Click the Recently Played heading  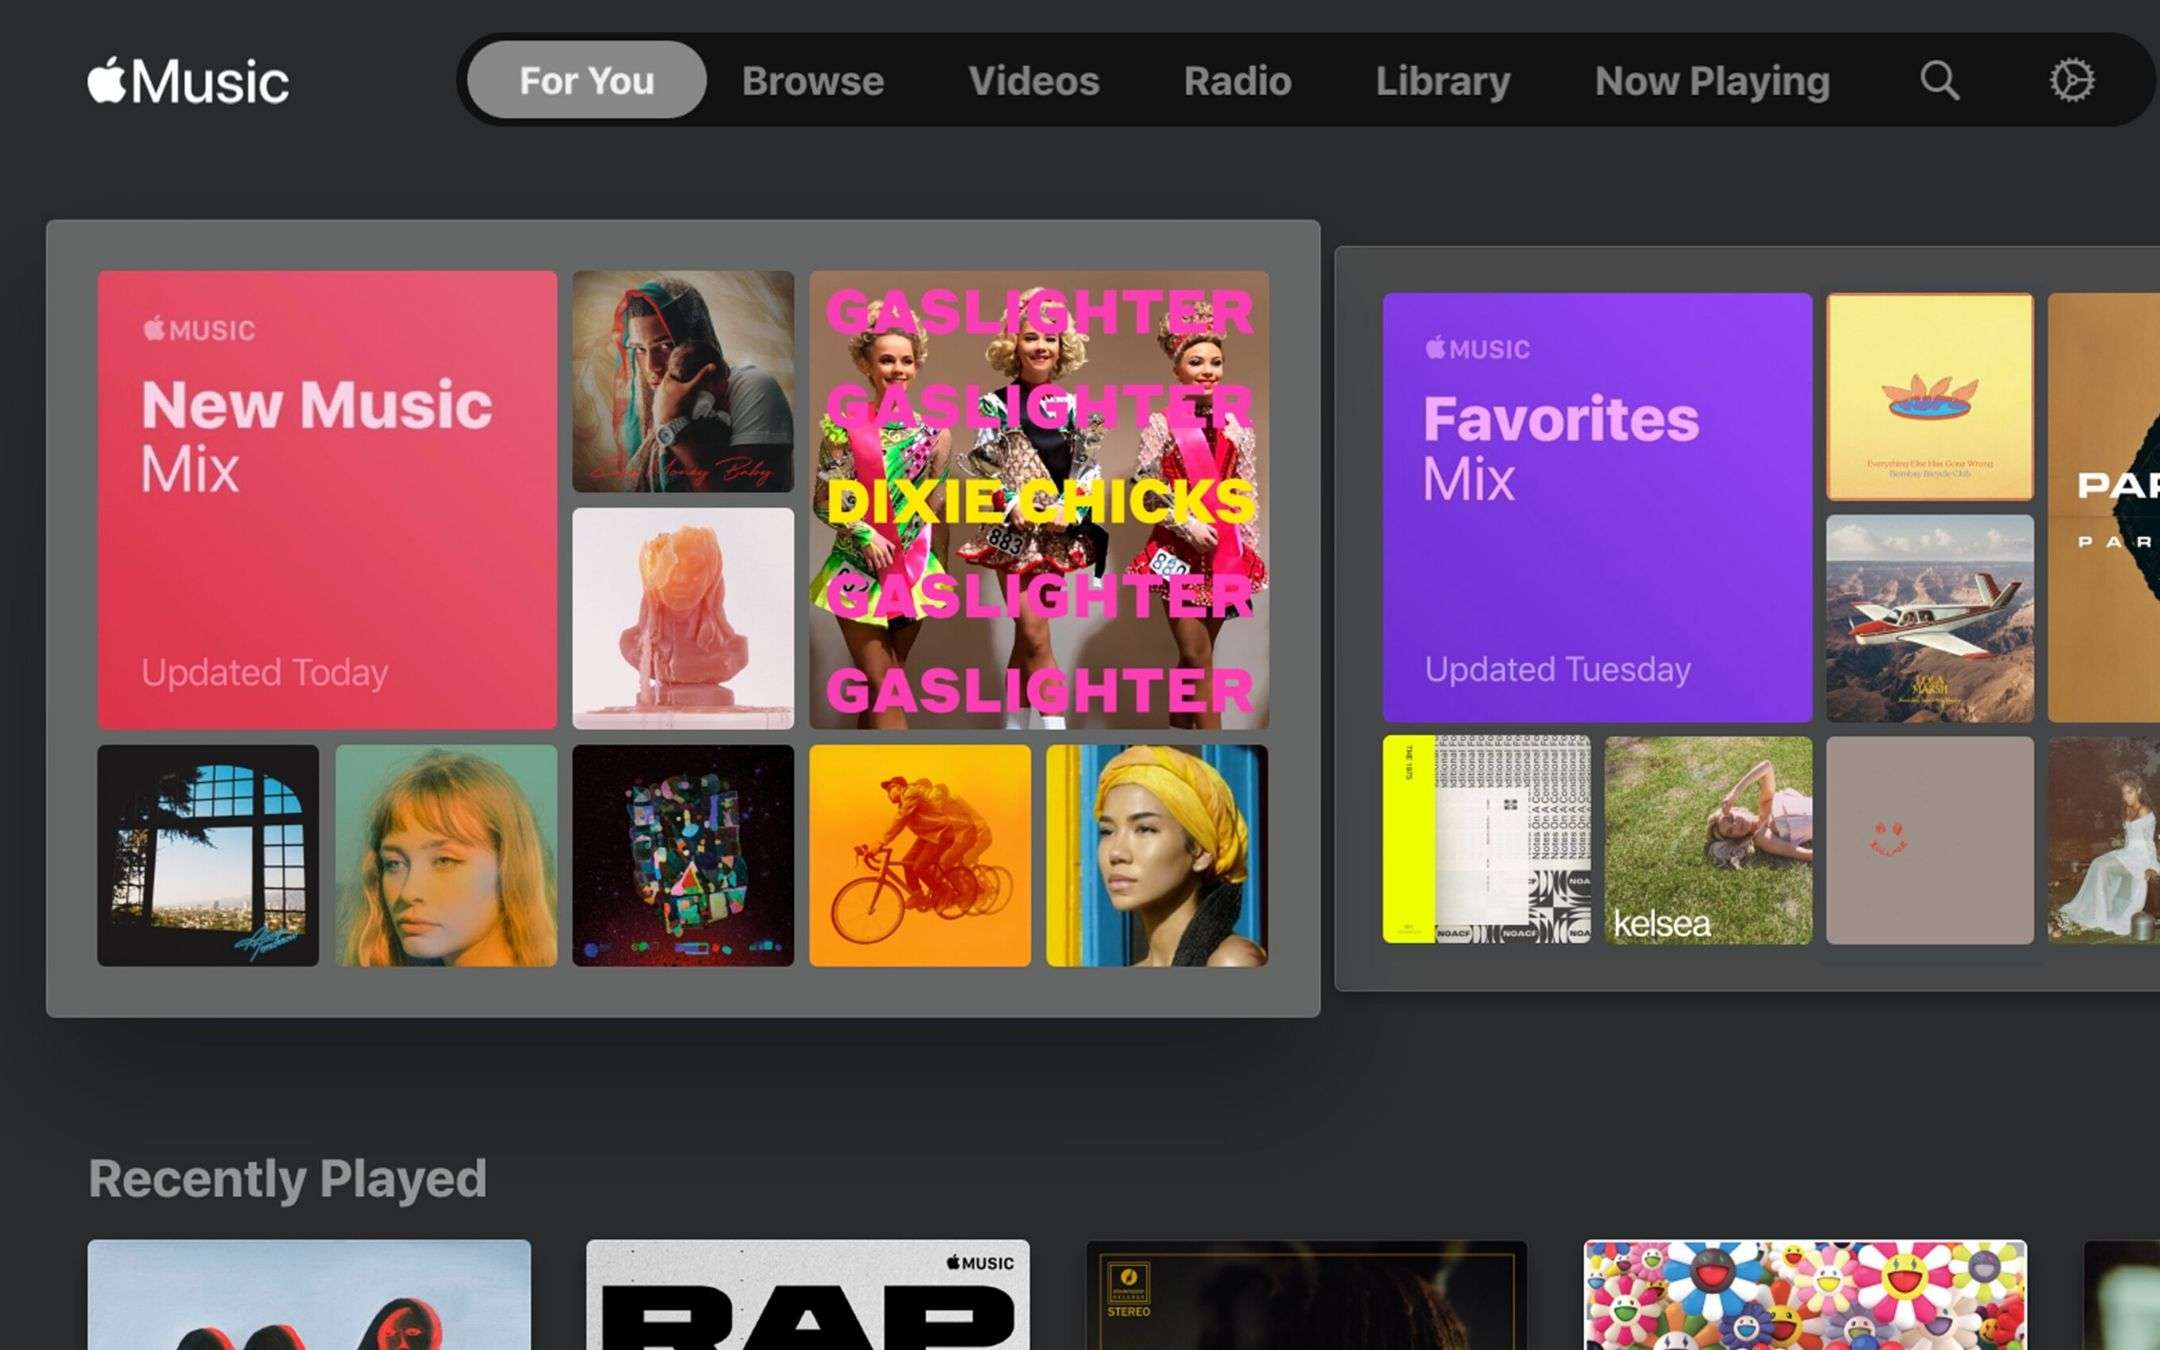coord(287,1178)
